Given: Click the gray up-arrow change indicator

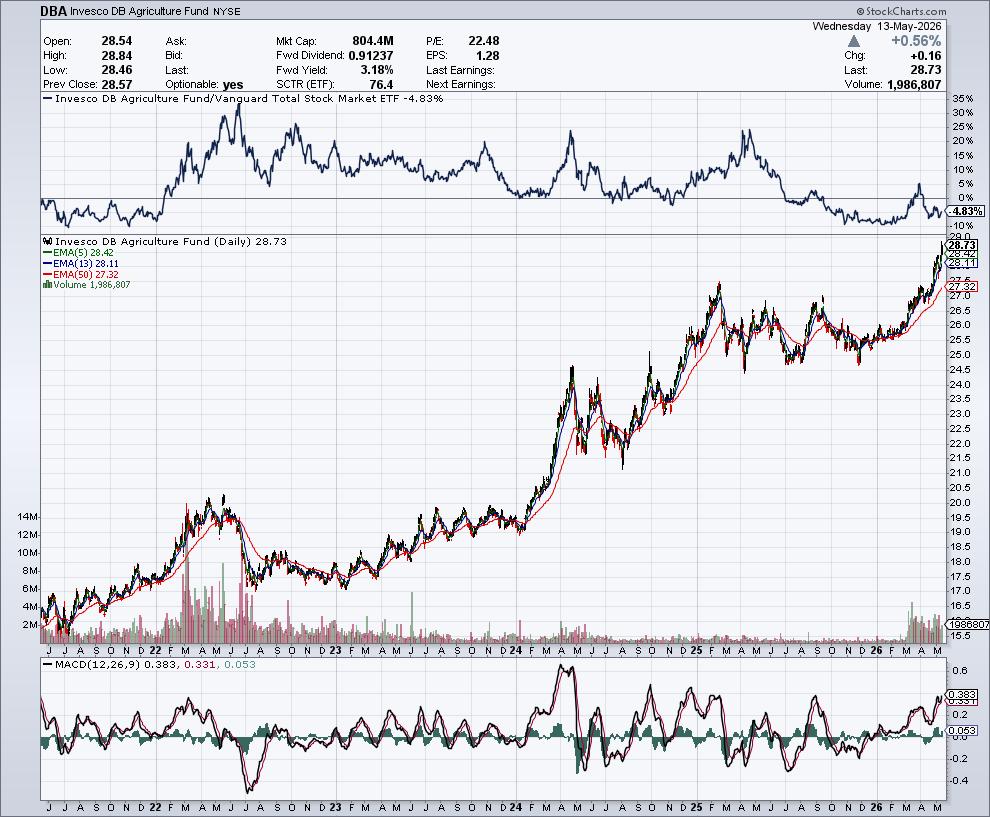Looking at the screenshot, I should pos(854,41).
